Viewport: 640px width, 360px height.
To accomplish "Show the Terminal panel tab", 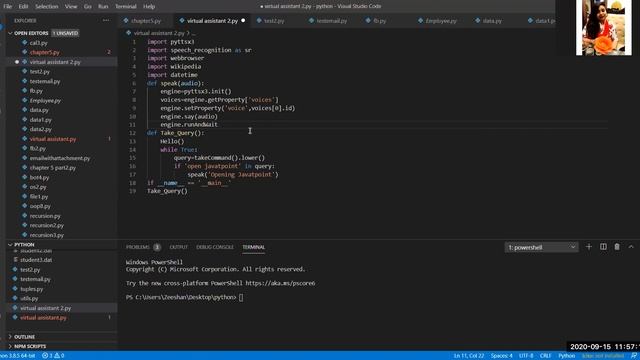I will coord(253,247).
